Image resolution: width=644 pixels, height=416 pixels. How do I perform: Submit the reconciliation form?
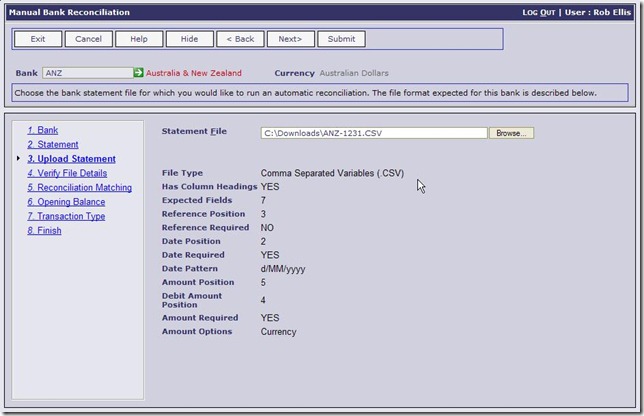click(341, 39)
